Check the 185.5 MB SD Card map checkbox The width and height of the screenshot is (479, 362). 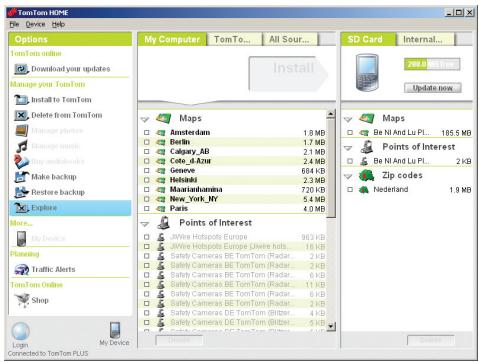[x=350, y=133]
